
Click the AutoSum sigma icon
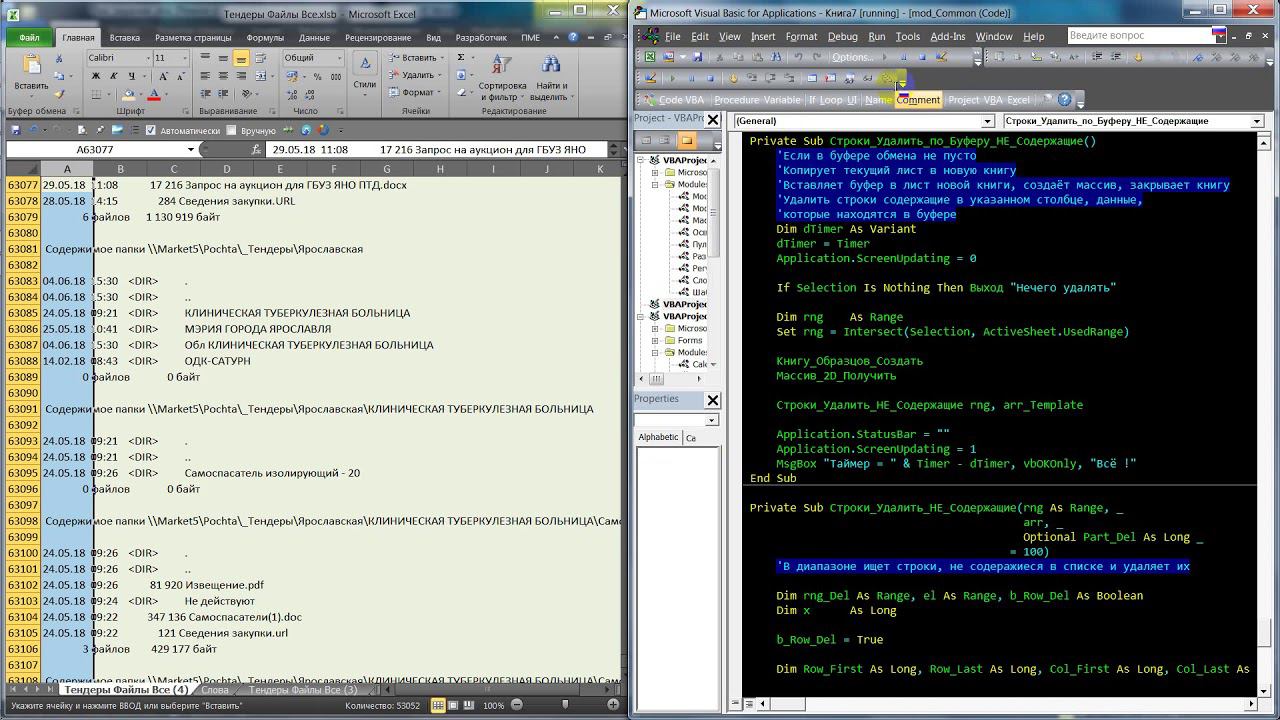pos(461,58)
